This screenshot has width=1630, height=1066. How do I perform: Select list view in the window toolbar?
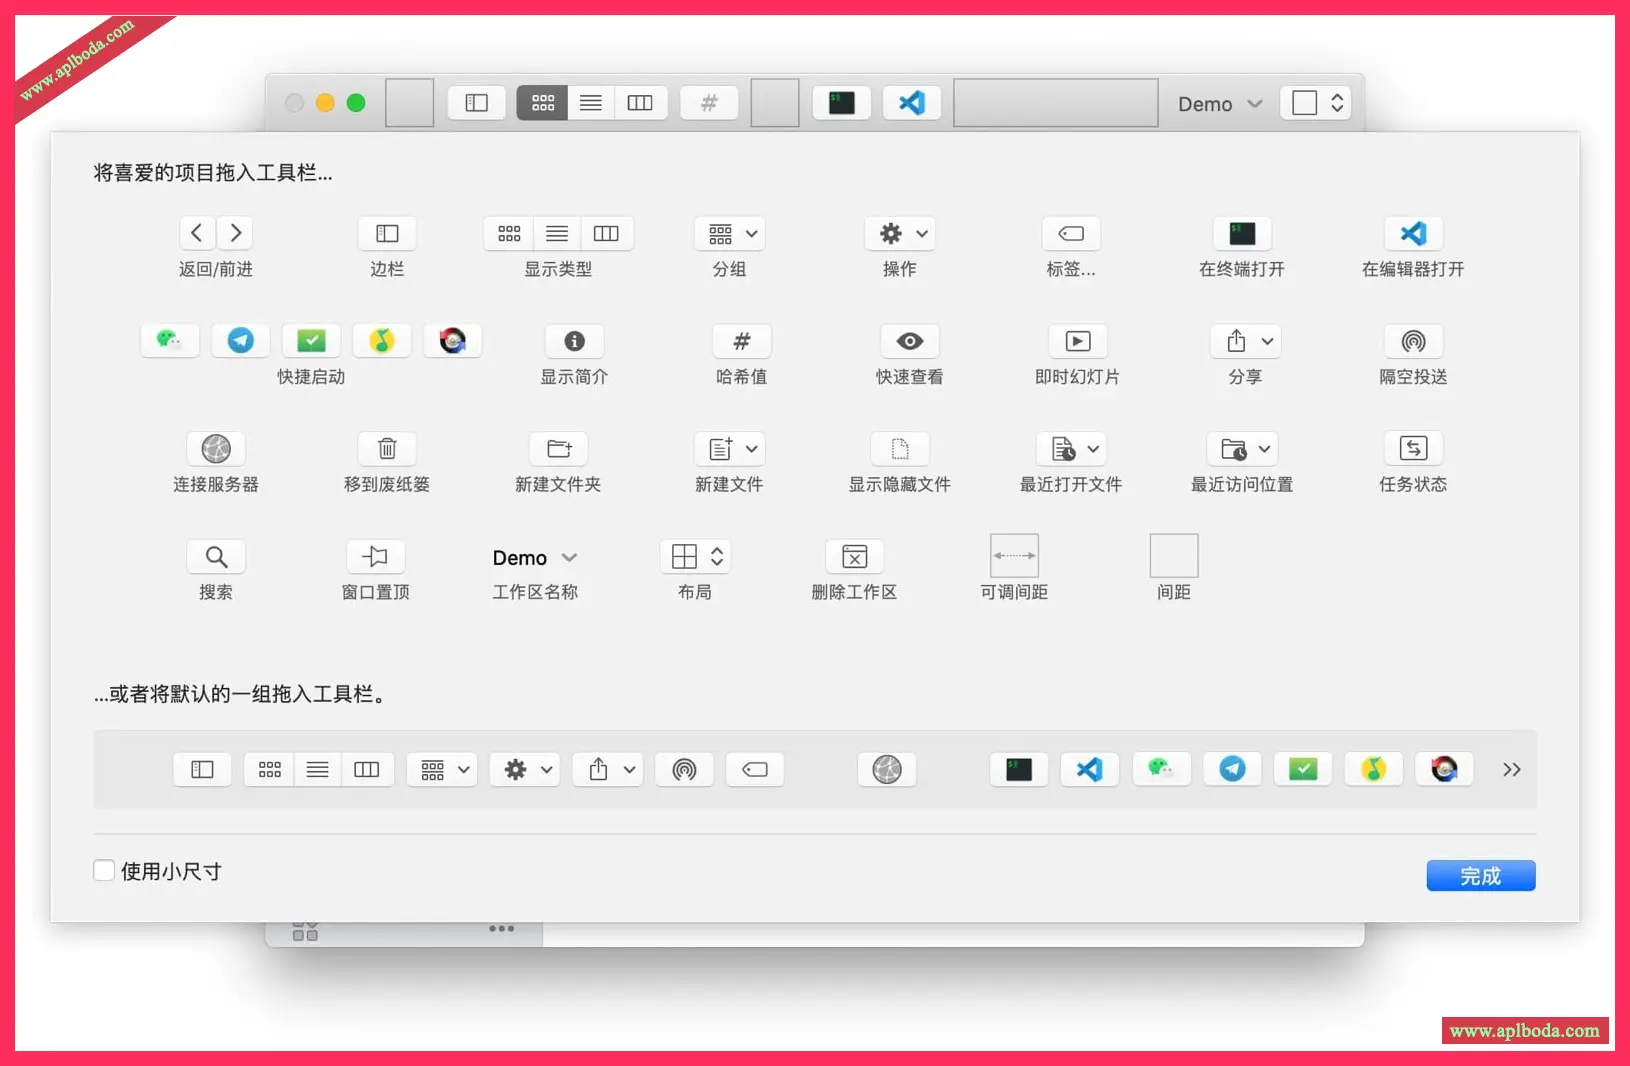coord(591,103)
